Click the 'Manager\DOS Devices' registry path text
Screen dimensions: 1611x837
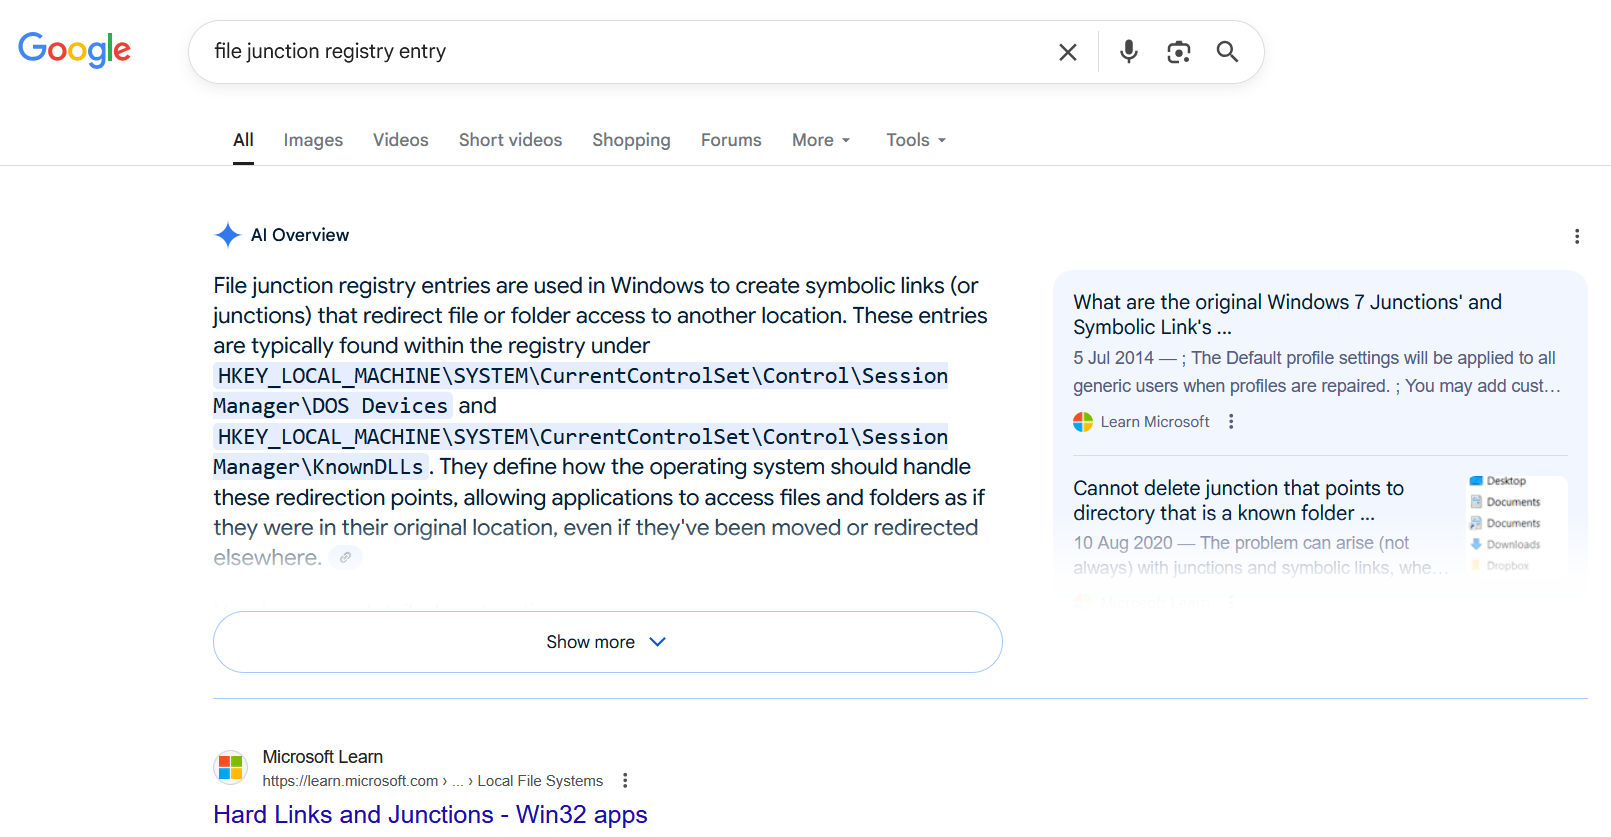click(x=330, y=406)
